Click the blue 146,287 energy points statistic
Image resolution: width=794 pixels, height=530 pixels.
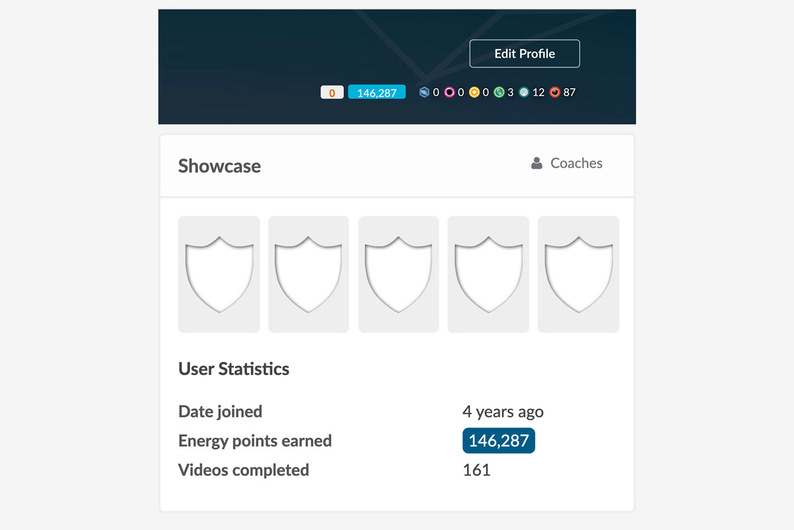point(498,441)
